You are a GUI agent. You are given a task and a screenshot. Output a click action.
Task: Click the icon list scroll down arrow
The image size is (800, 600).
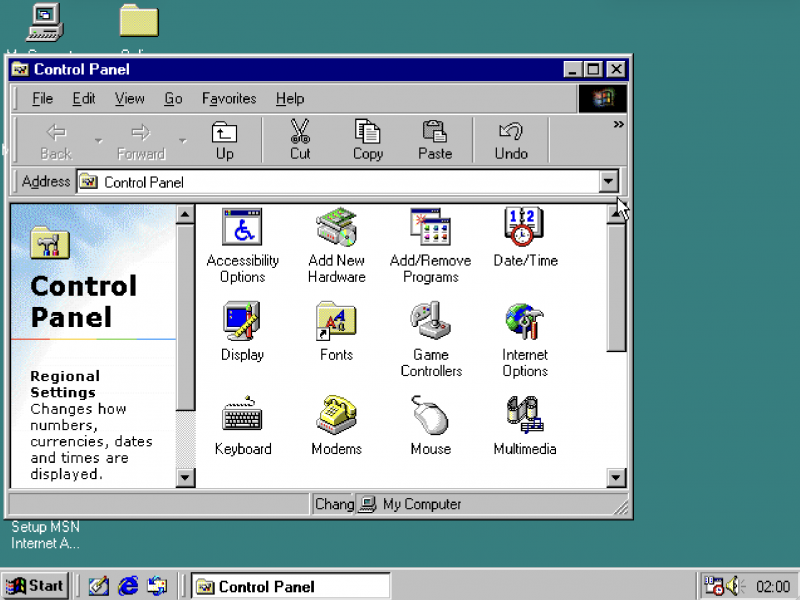616,478
